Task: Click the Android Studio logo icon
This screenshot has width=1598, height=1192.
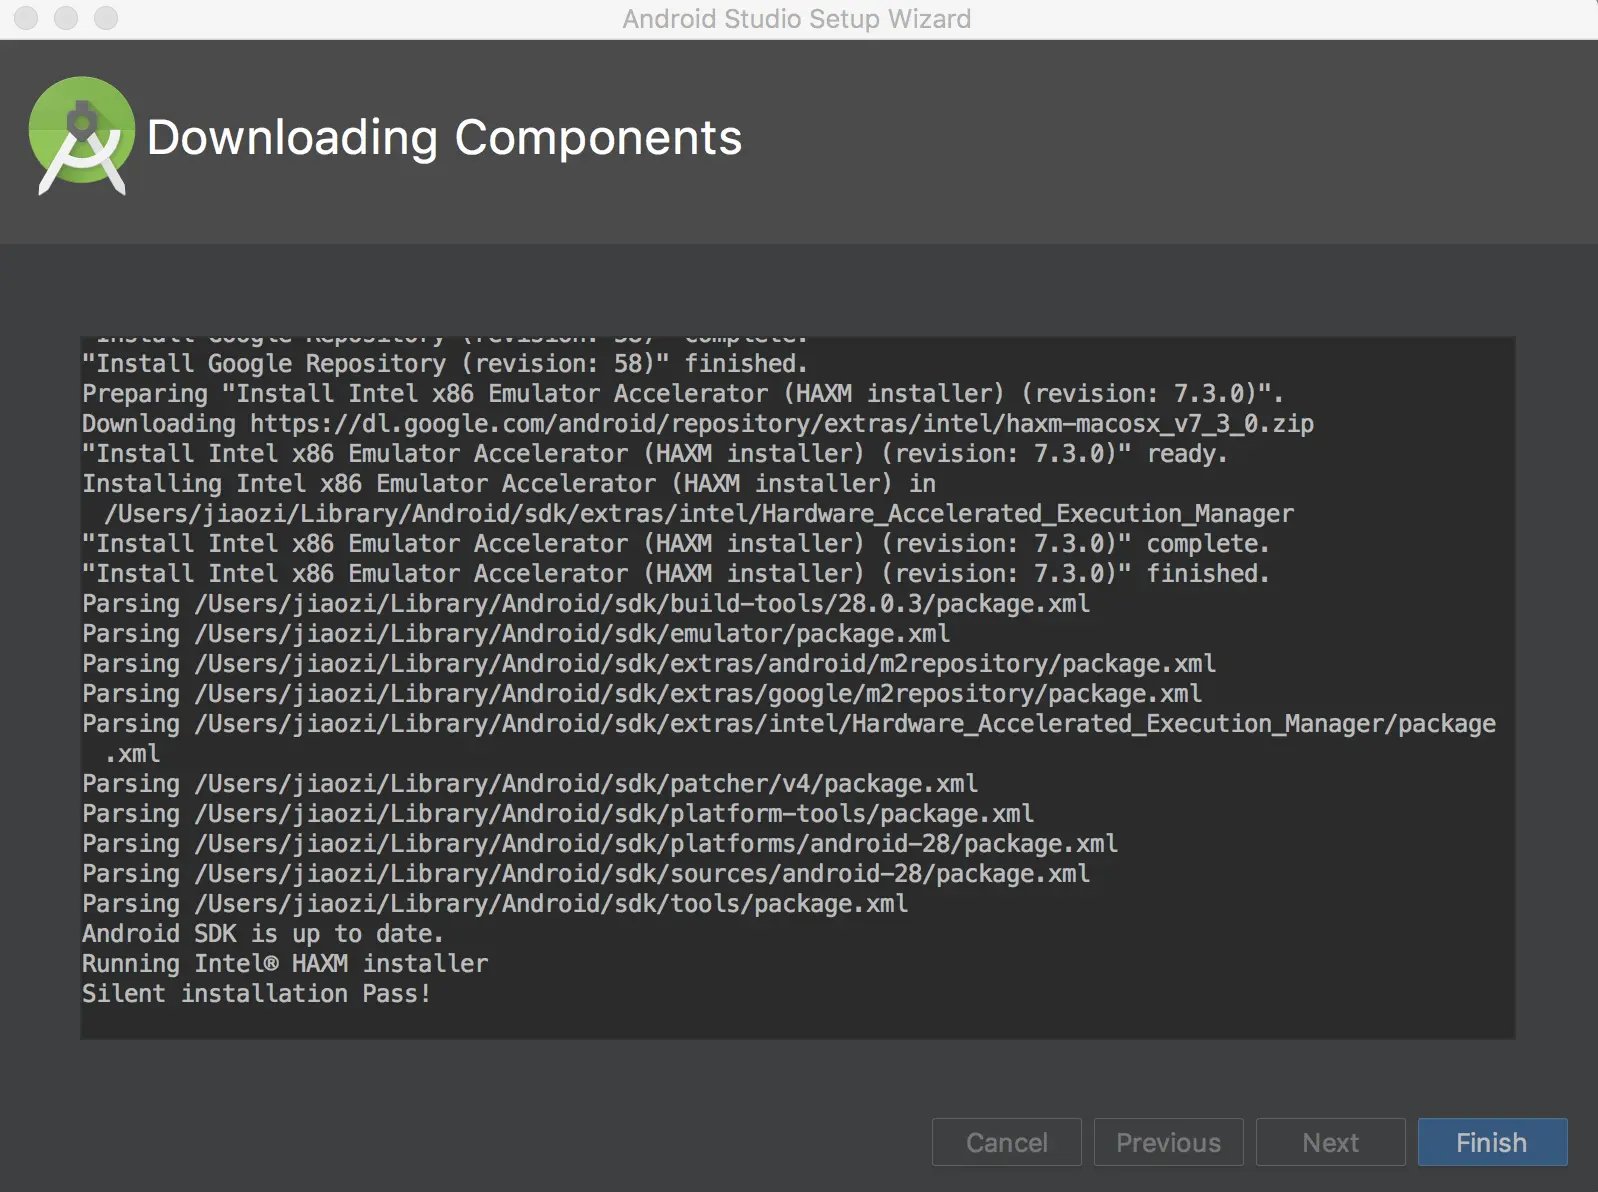Action: point(82,136)
